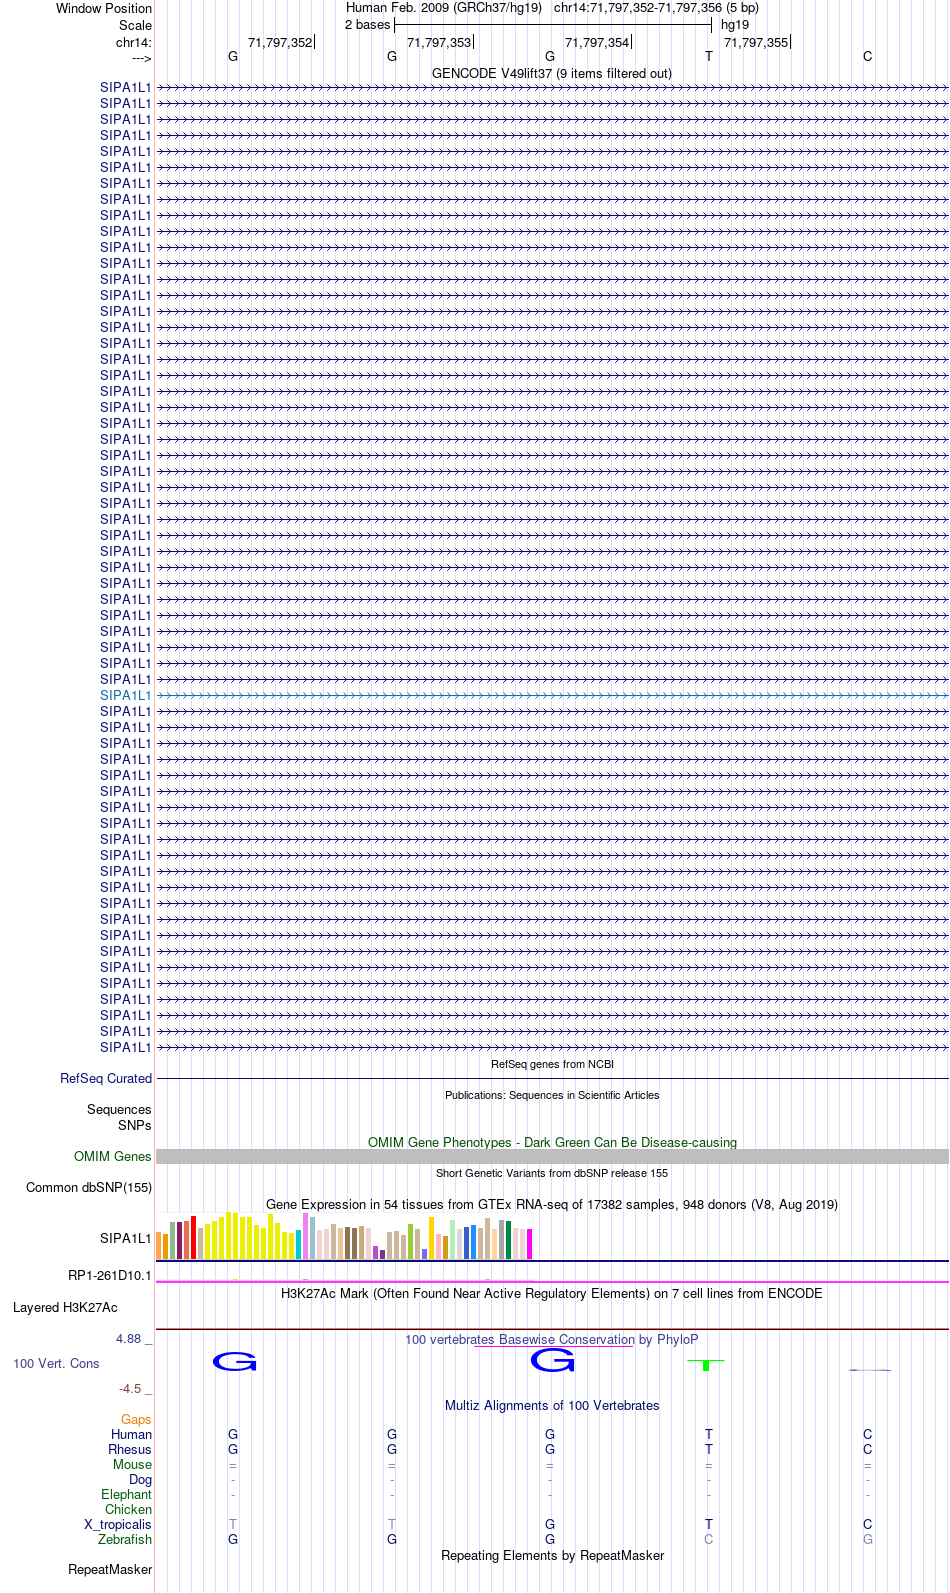Select the Rhesus species label
The width and height of the screenshot is (950, 1593).
130,1449
